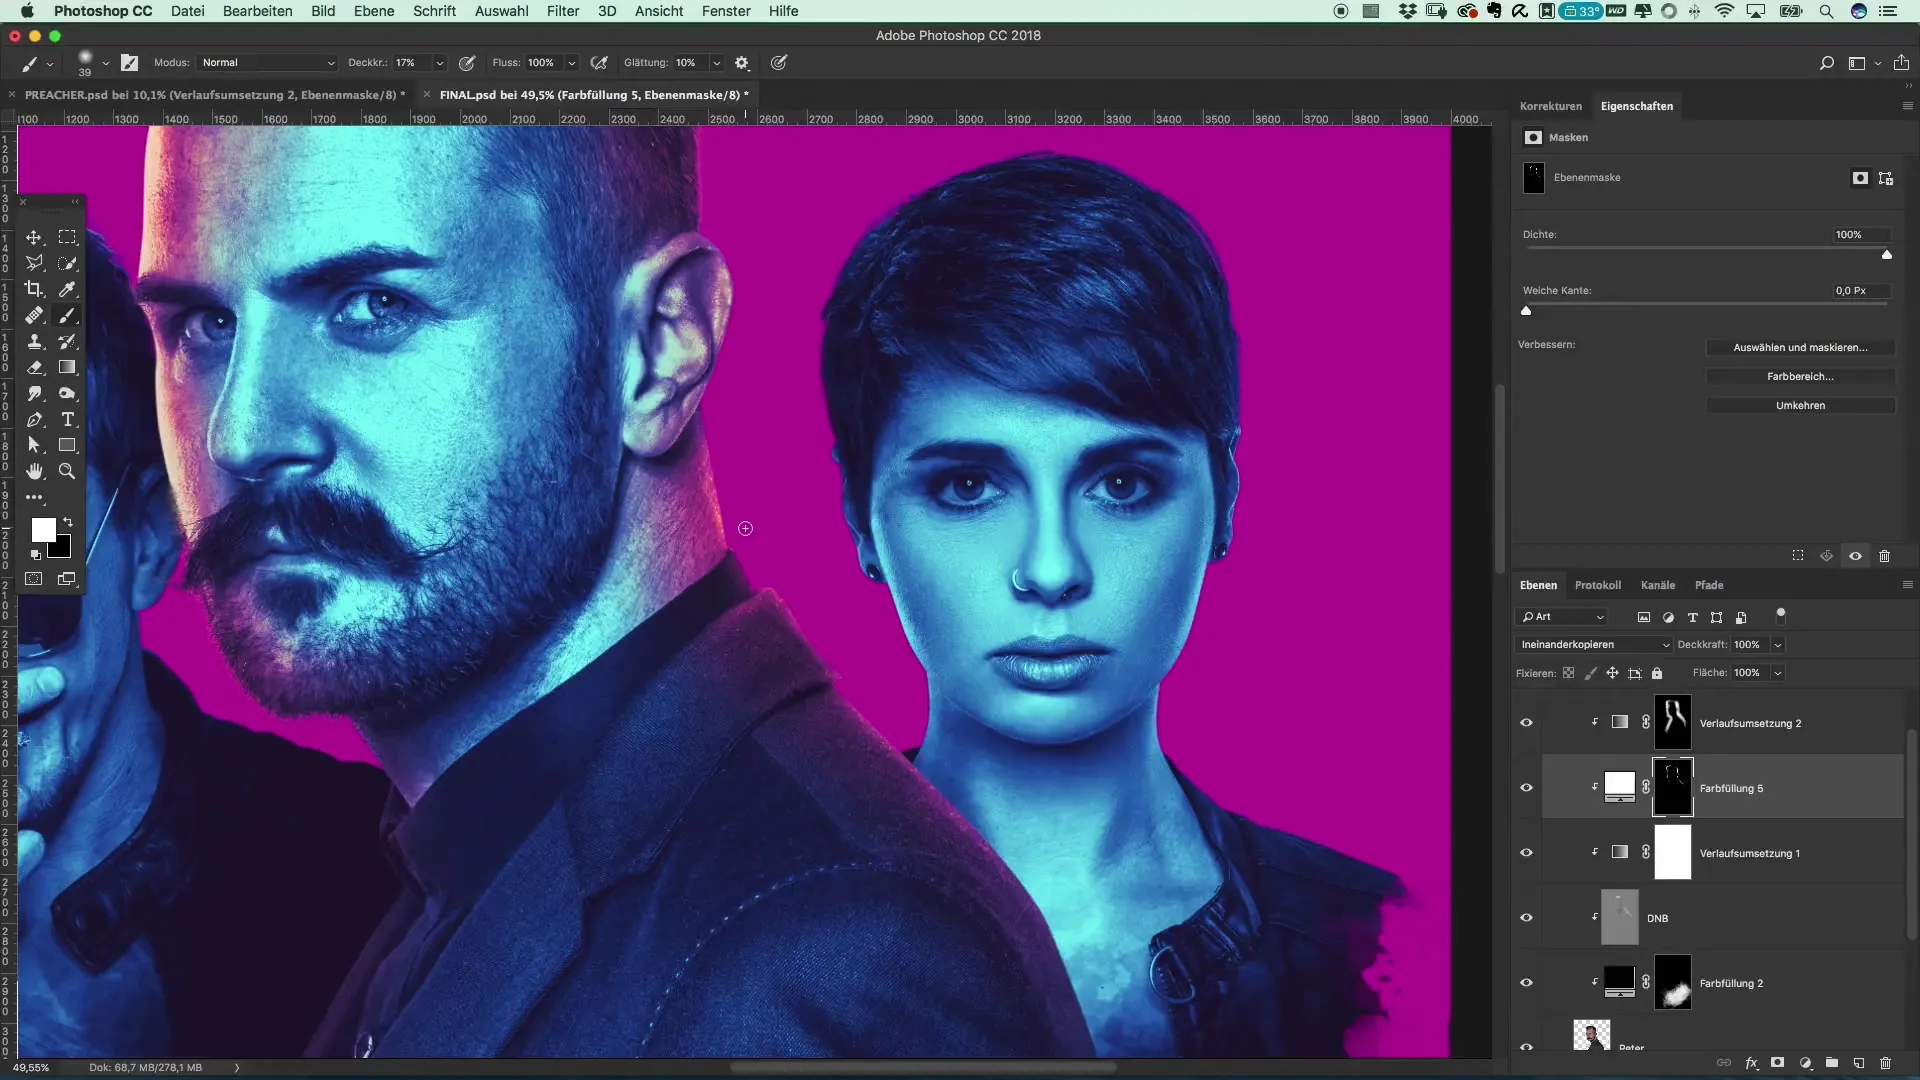The image size is (1920, 1080).
Task: Select the Dodge tool
Action: pos(67,393)
